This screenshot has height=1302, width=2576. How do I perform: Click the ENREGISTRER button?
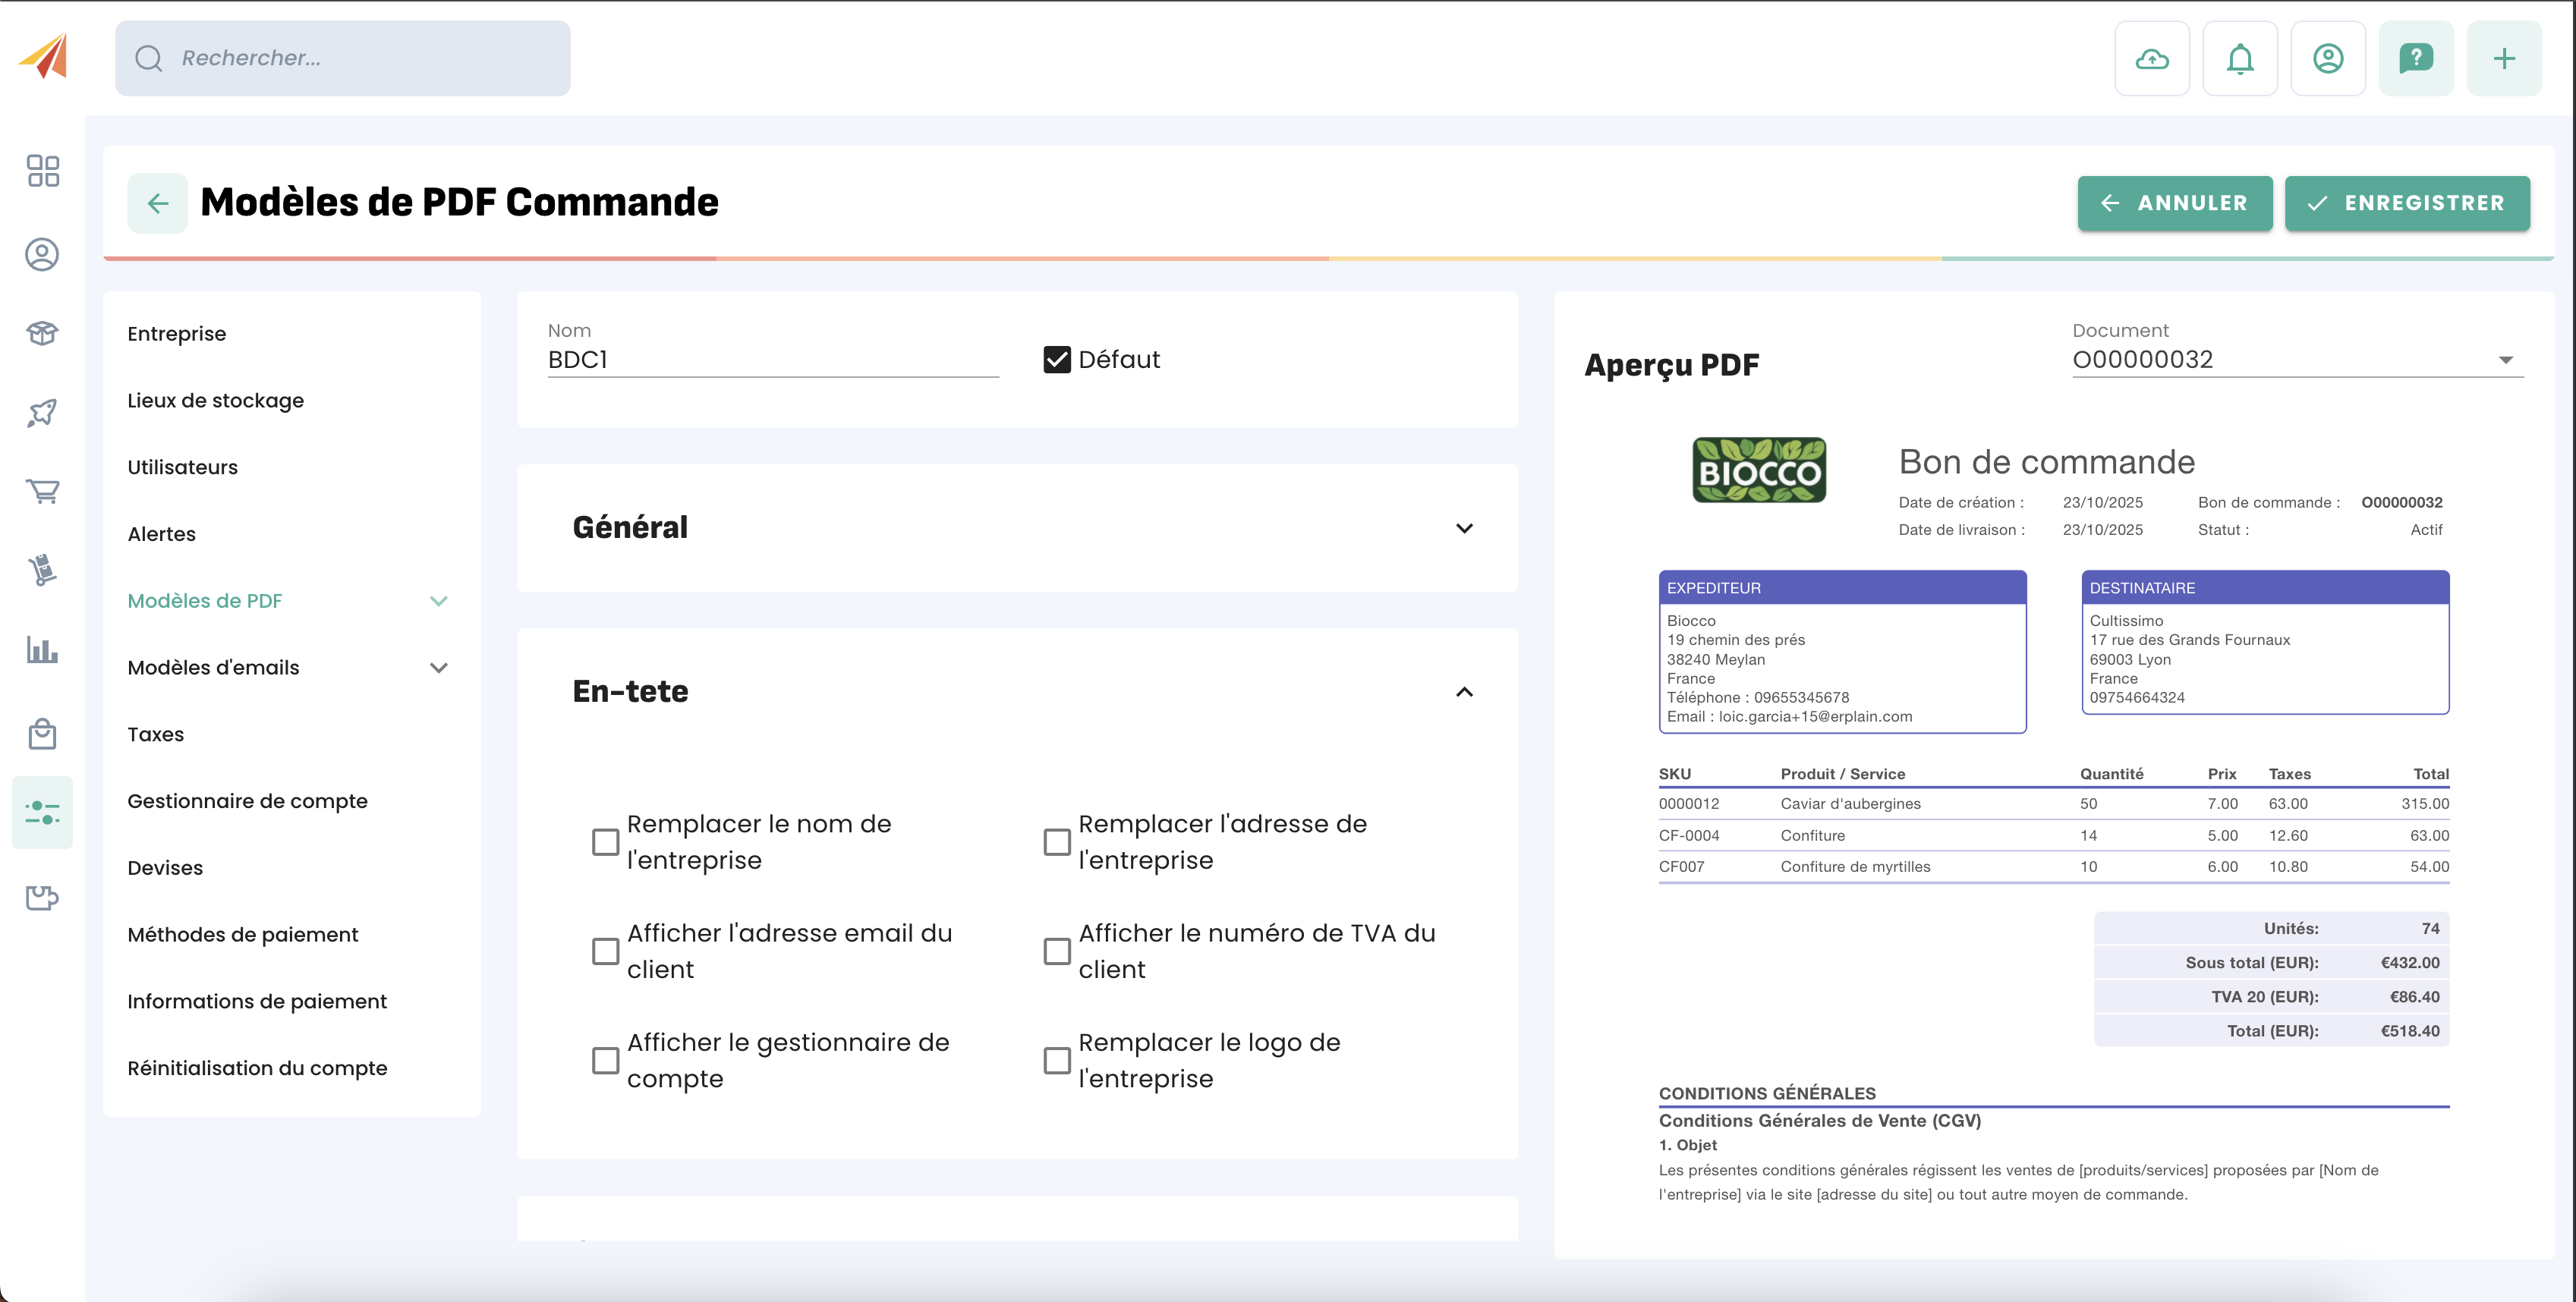(x=2406, y=204)
